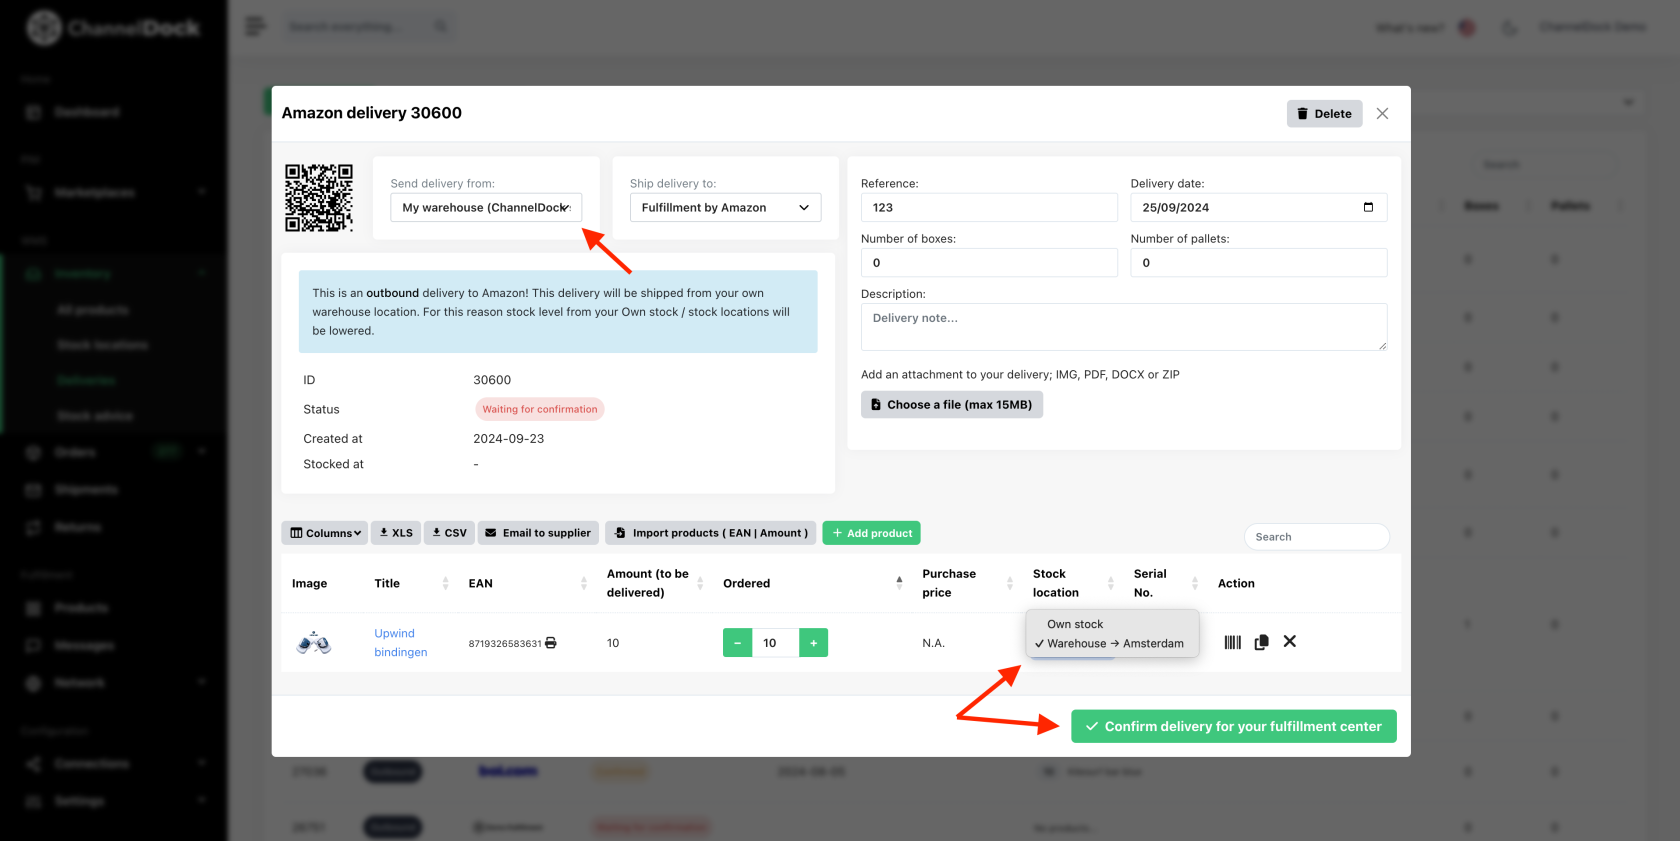The image size is (1680, 841).
Task: Open Stock locations in the sidebar
Action: pyautogui.click(x=103, y=345)
